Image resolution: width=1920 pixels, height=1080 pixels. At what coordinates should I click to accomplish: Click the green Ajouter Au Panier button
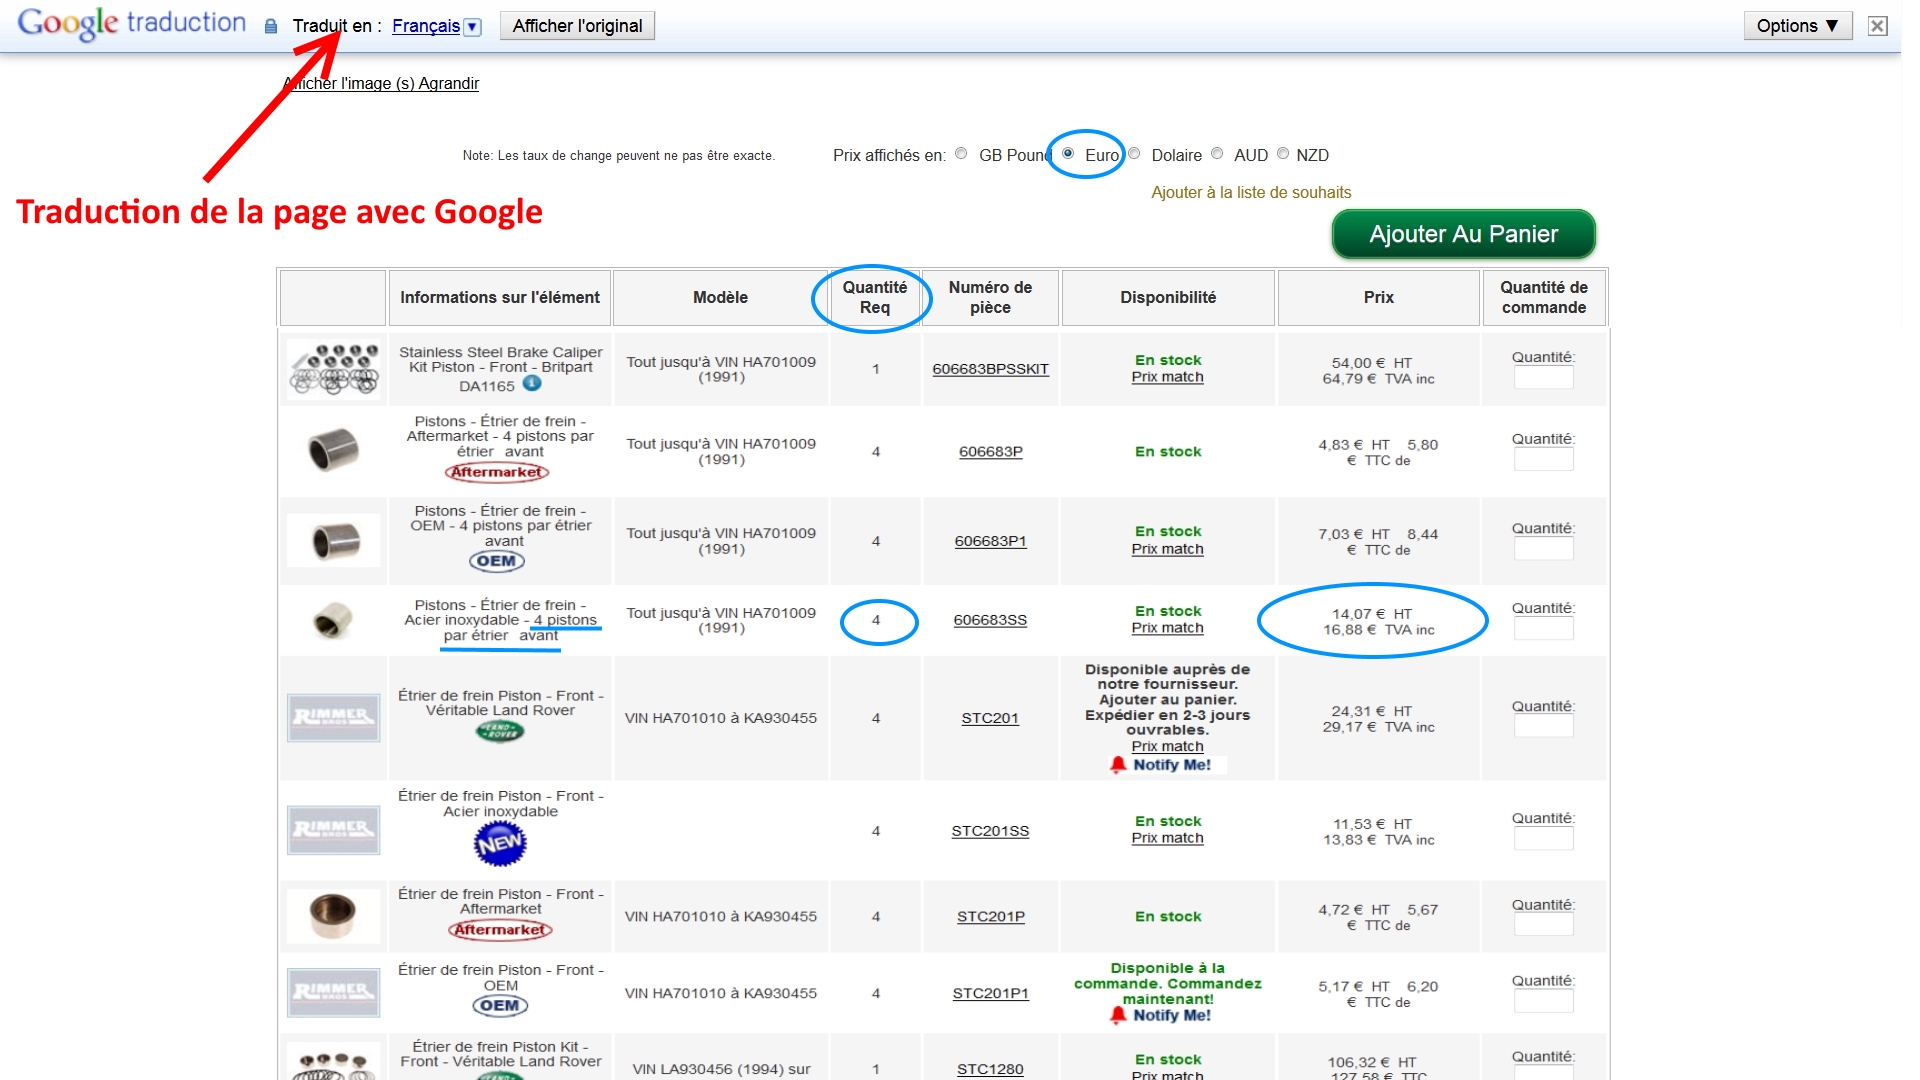tap(1463, 234)
